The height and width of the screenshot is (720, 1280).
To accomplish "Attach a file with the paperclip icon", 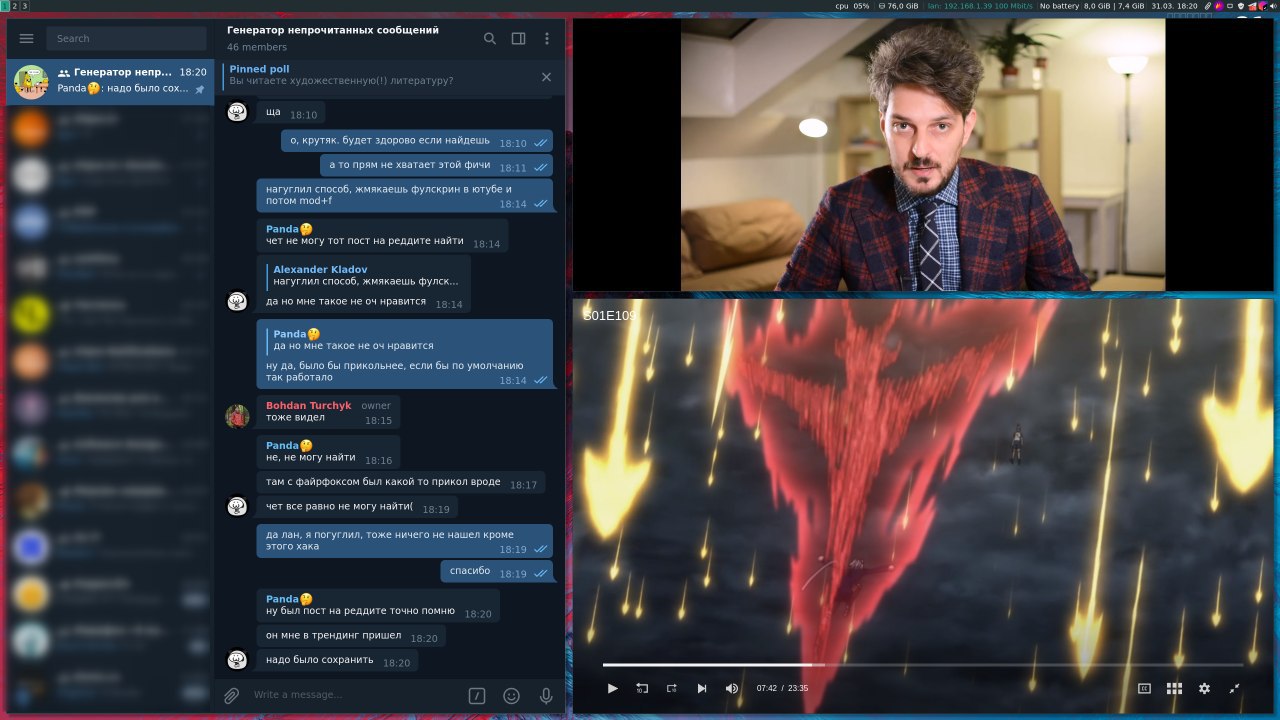I will [x=232, y=695].
